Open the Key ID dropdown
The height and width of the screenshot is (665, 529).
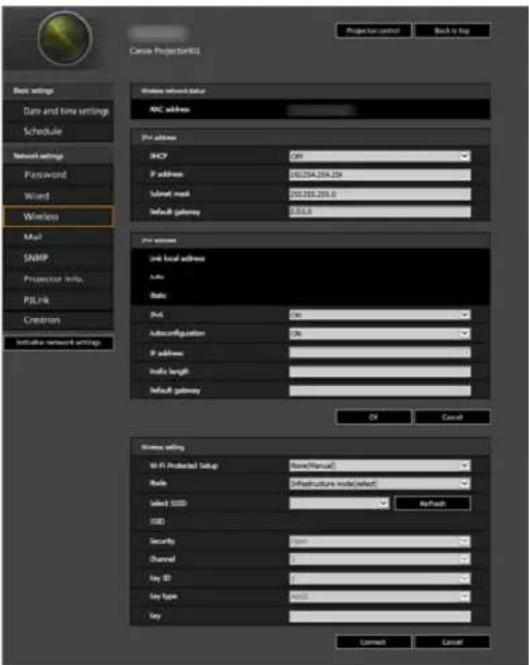pyautogui.click(x=380, y=578)
